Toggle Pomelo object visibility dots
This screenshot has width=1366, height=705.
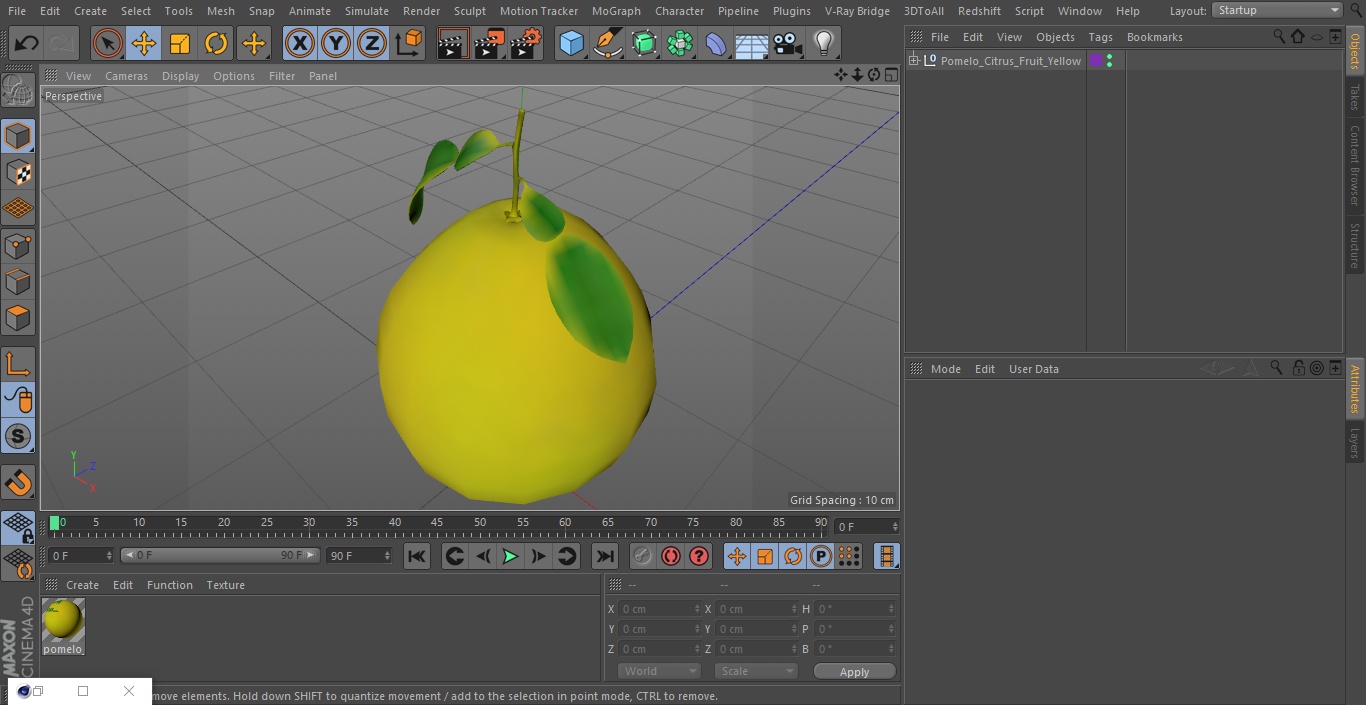1109,61
